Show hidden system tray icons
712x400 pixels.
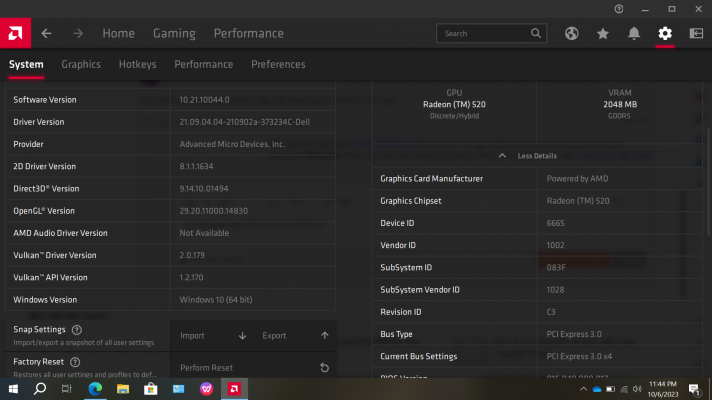click(583, 389)
